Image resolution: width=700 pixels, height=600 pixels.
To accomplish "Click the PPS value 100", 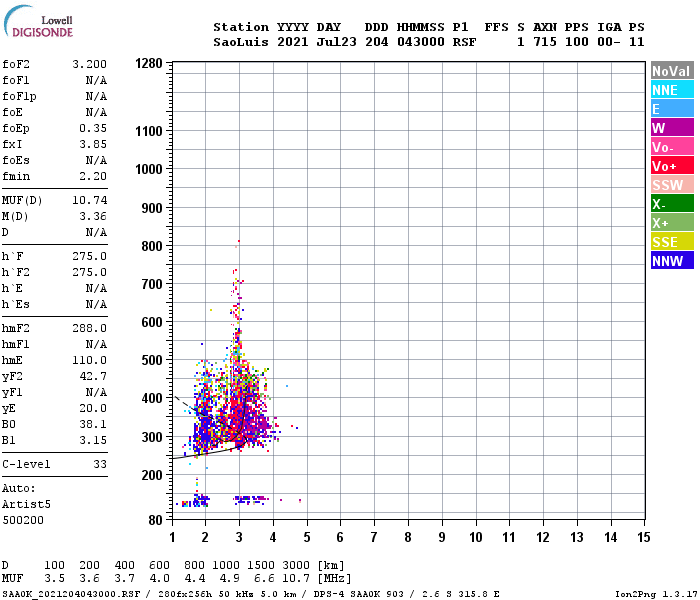I will [577, 42].
